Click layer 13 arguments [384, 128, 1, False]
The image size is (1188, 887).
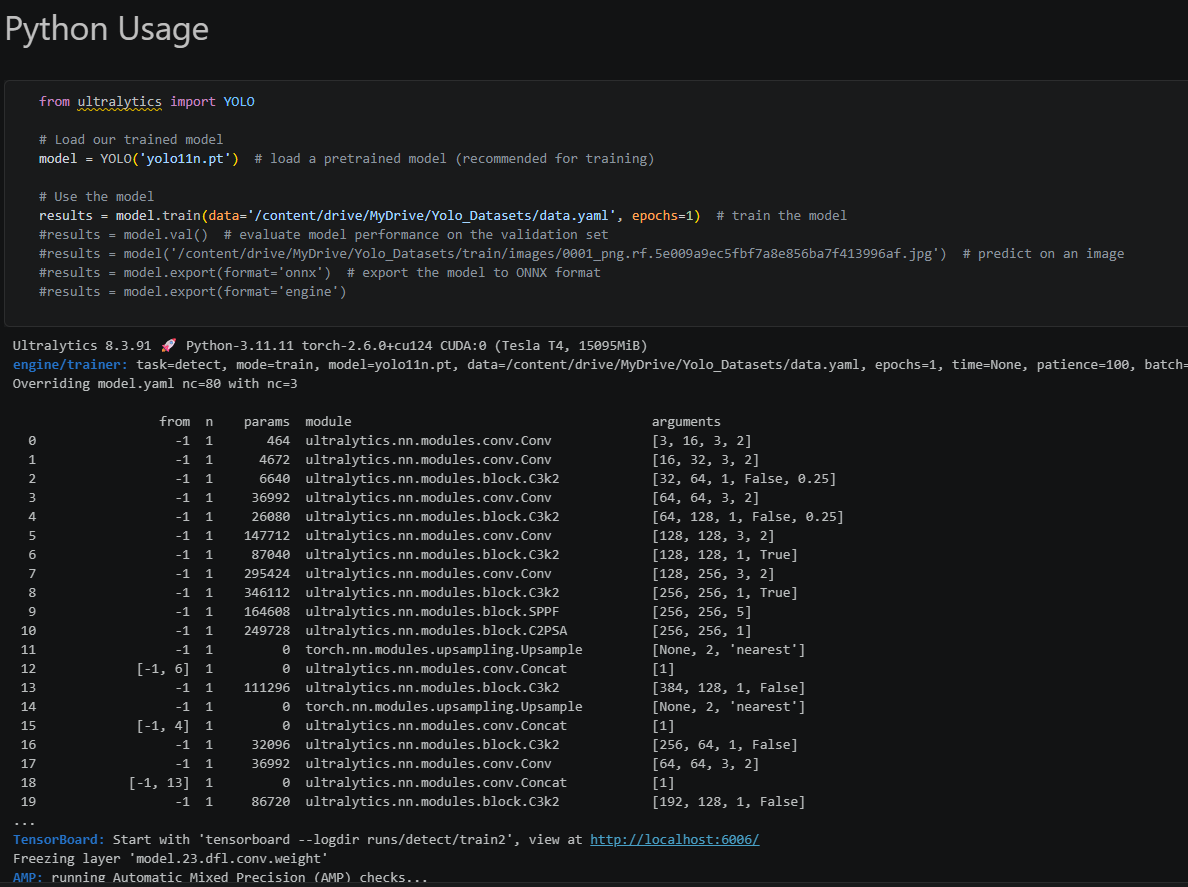728,688
